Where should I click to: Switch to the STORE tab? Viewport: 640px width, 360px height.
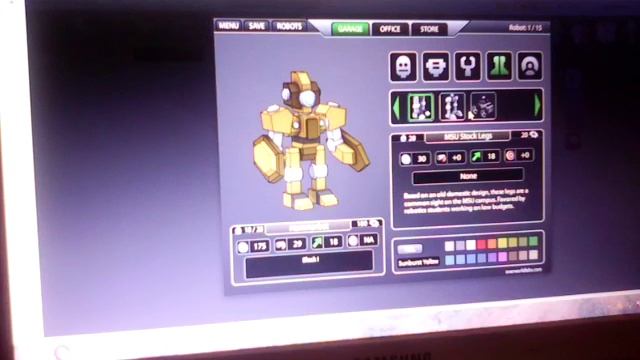[429, 29]
